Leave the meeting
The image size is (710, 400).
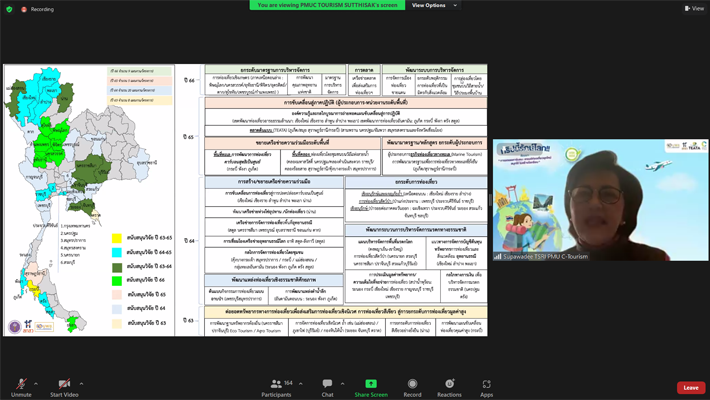pos(690,387)
